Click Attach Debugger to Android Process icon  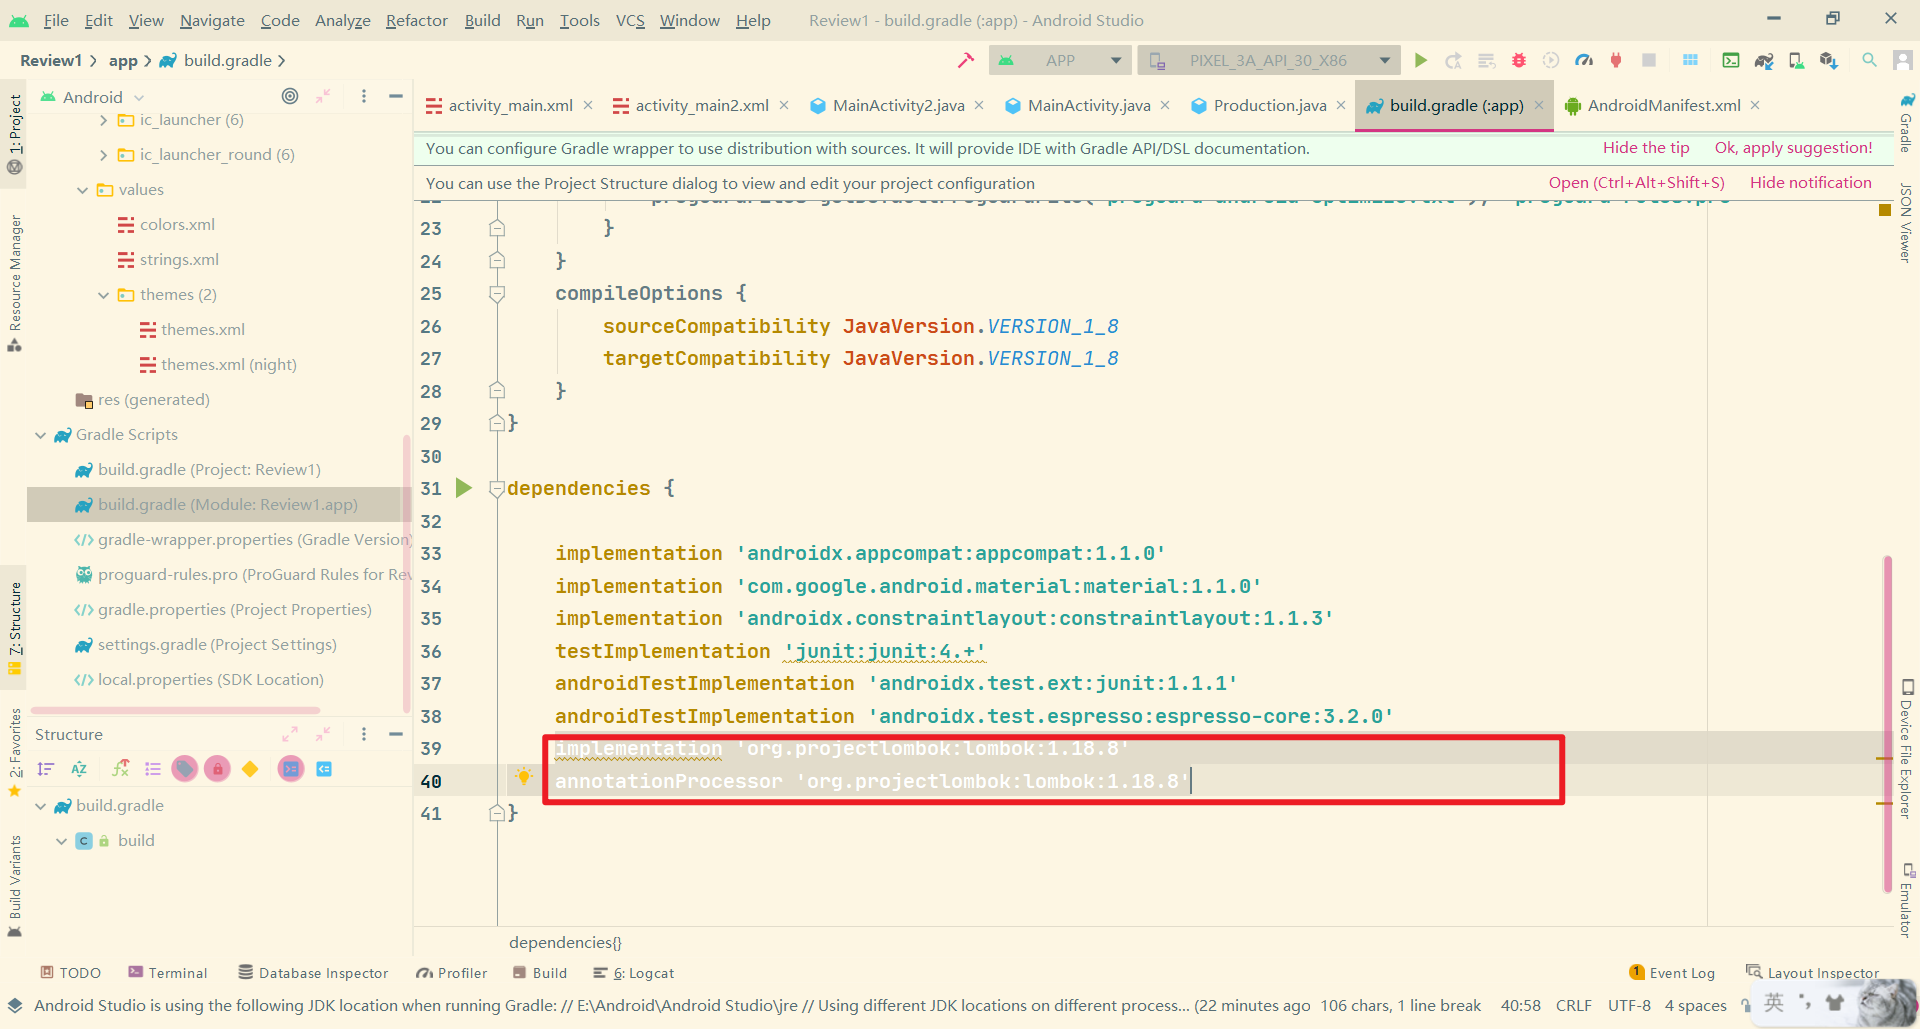[x=1616, y=60]
